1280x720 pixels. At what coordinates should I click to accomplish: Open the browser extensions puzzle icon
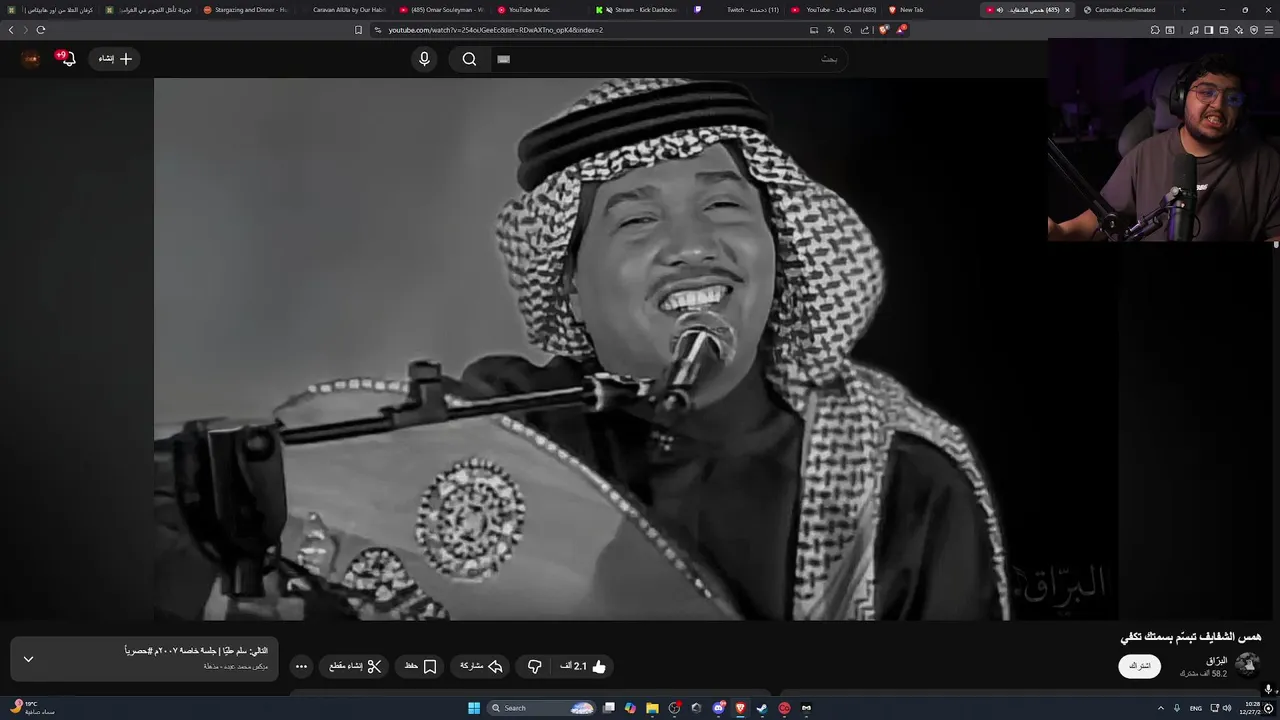(1155, 30)
